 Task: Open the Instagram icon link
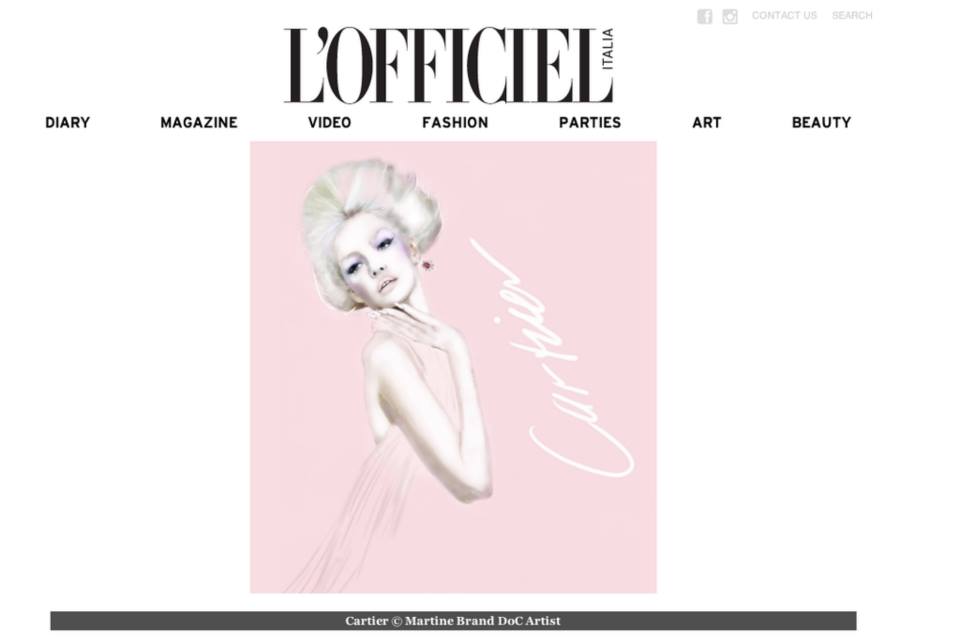point(730,16)
